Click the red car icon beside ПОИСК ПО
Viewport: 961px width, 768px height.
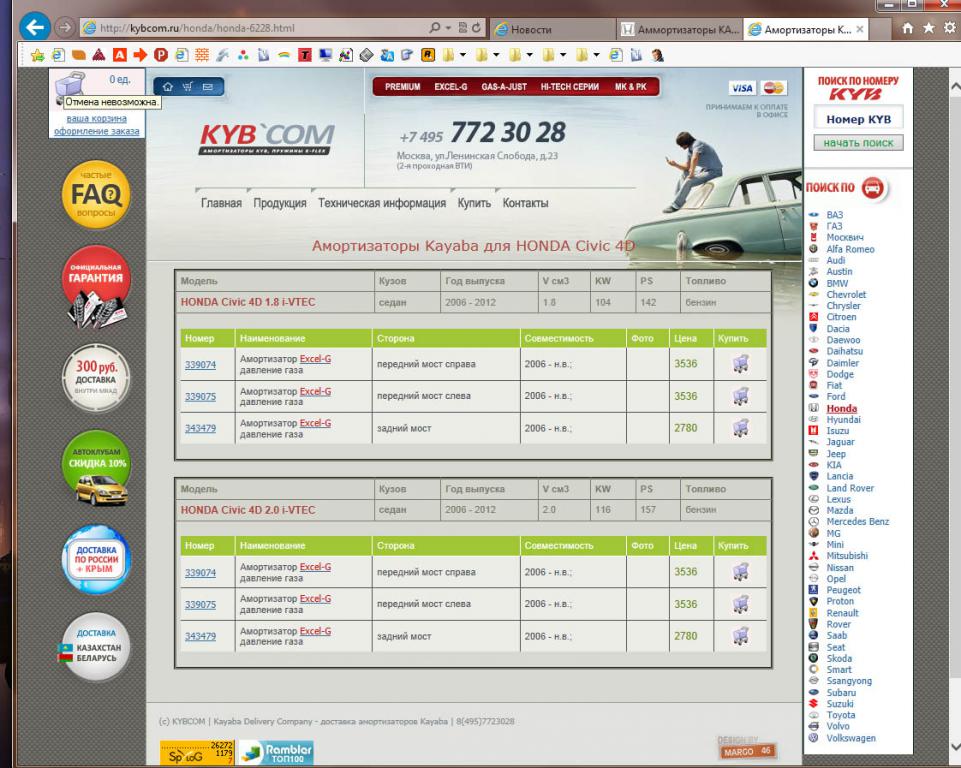pyautogui.click(x=873, y=188)
